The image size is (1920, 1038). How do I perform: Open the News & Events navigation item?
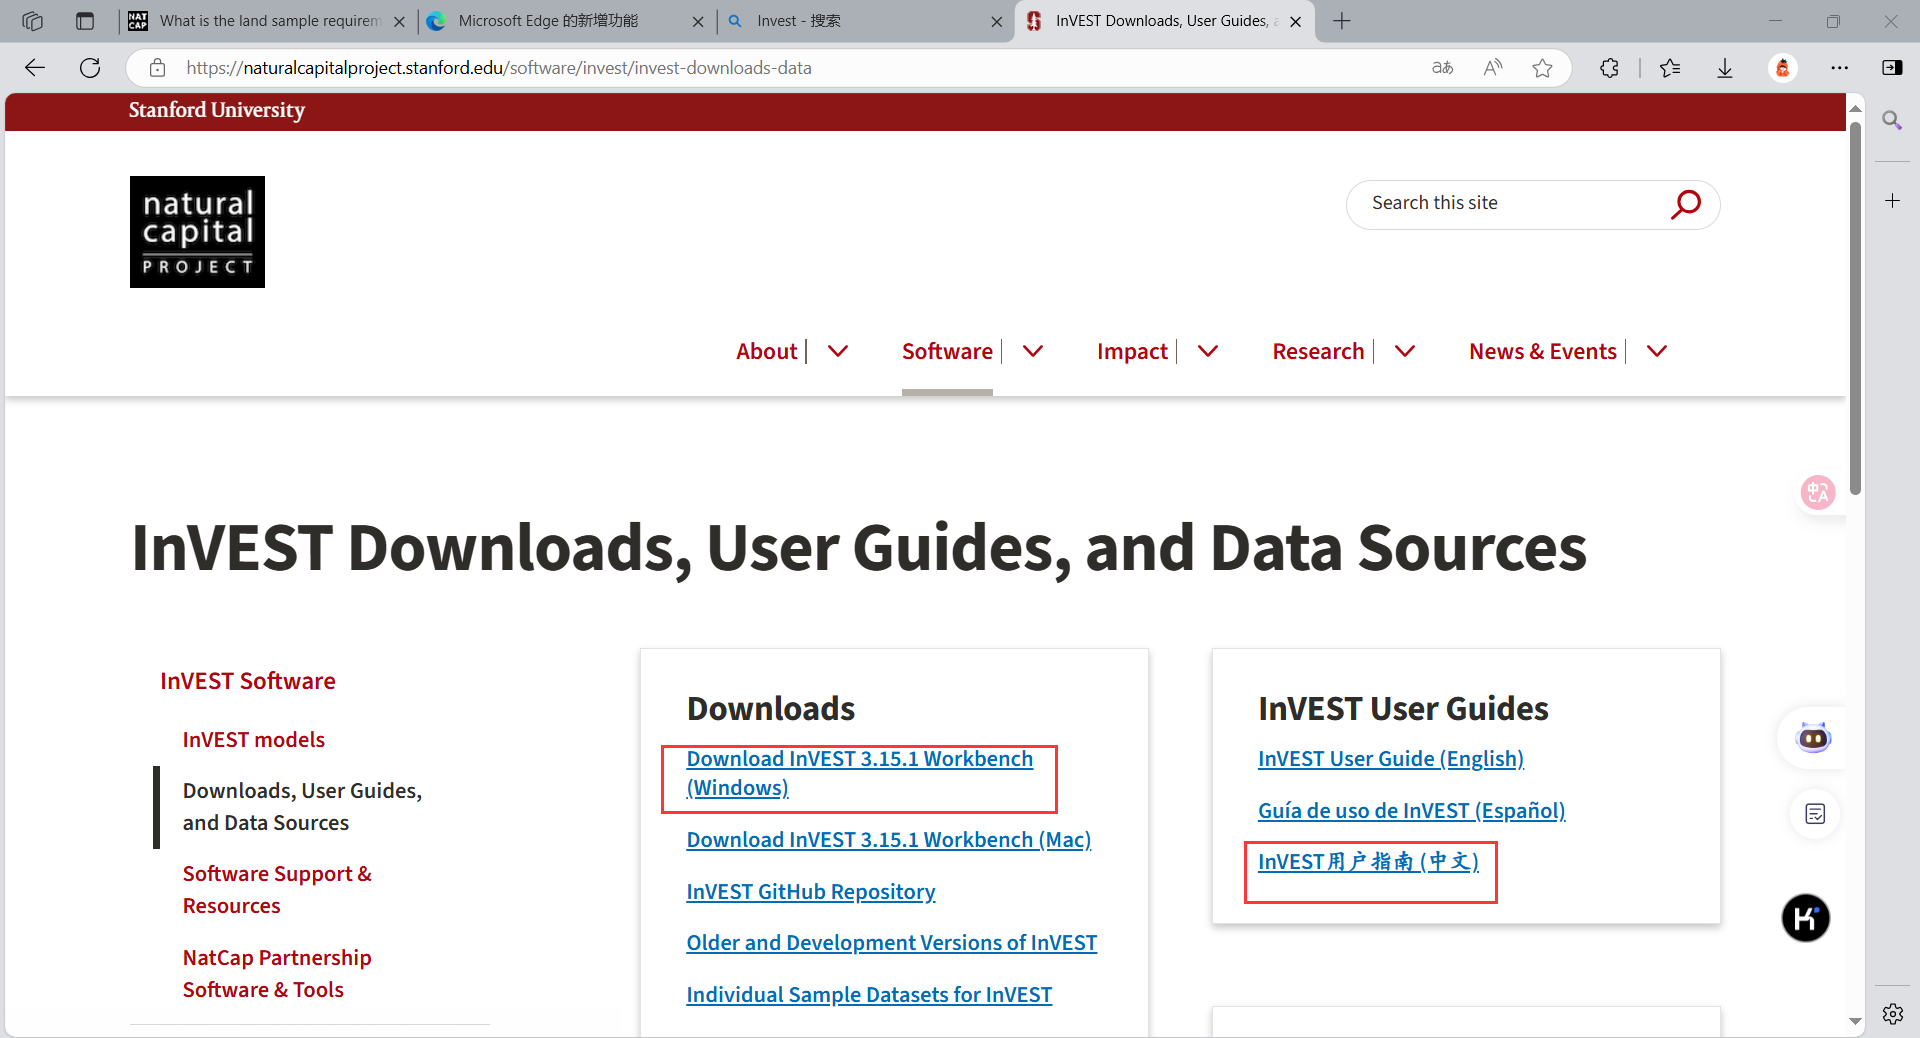pos(1543,352)
